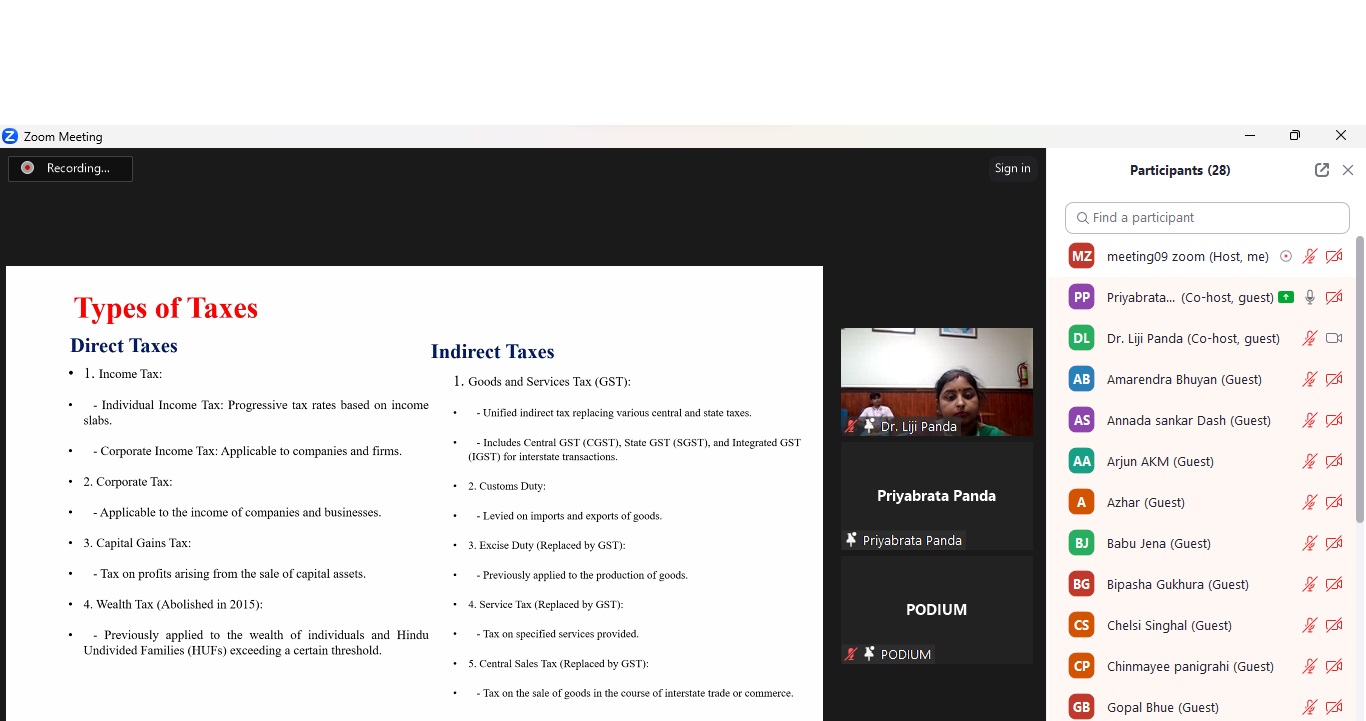This screenshot has width=1366, height=721.
Task: Close the Participants panel
Action: 1348,170
